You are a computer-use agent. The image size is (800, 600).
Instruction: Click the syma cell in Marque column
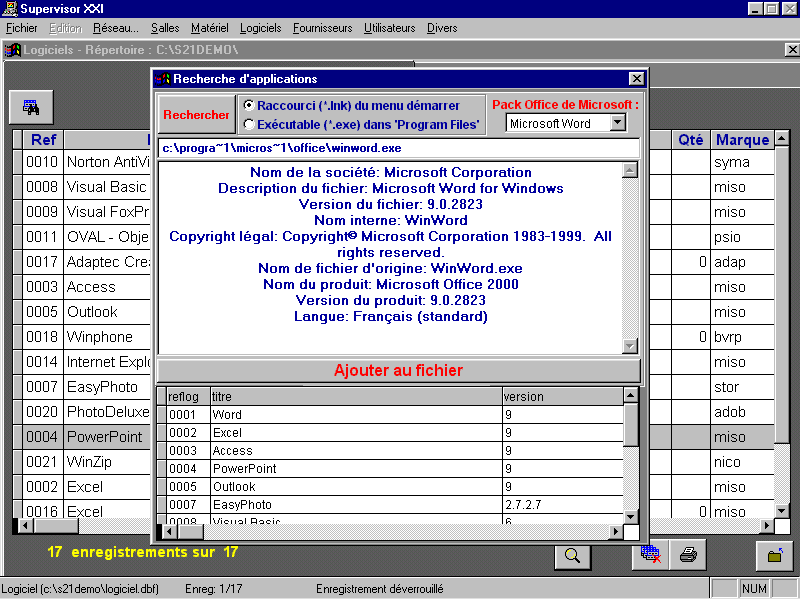742,162
